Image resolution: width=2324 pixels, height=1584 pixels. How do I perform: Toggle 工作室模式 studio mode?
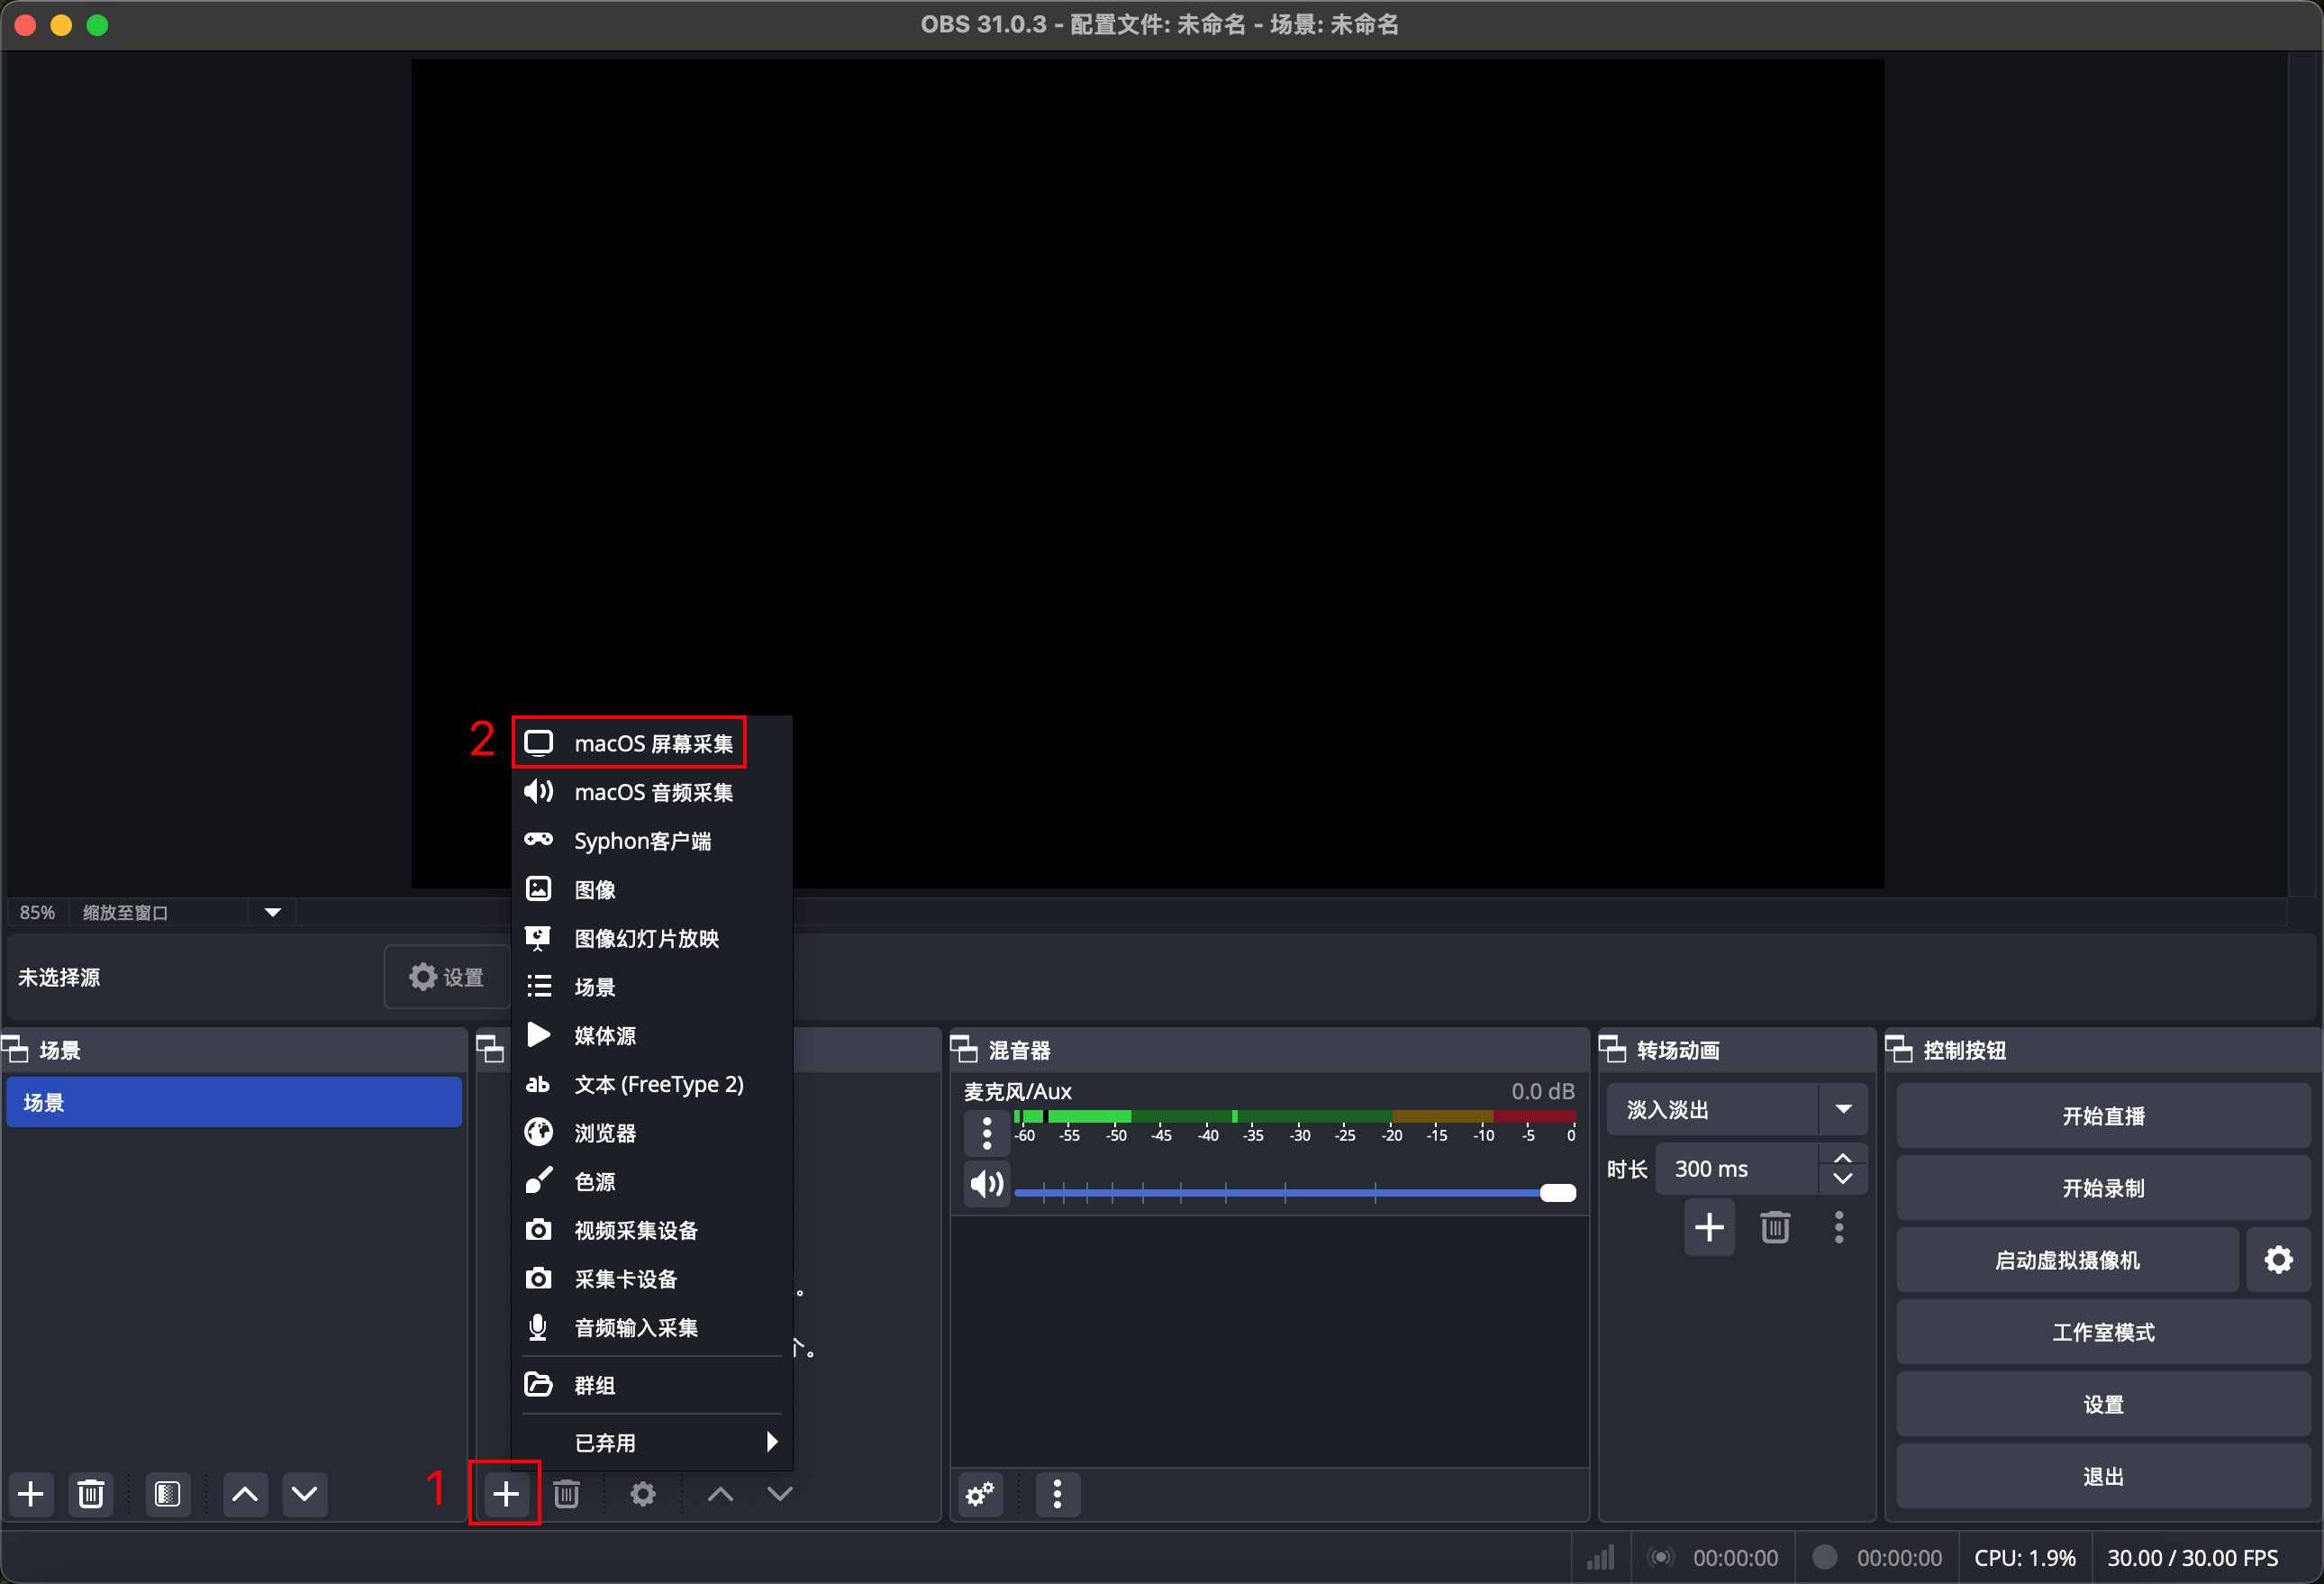[2102, 1331]
